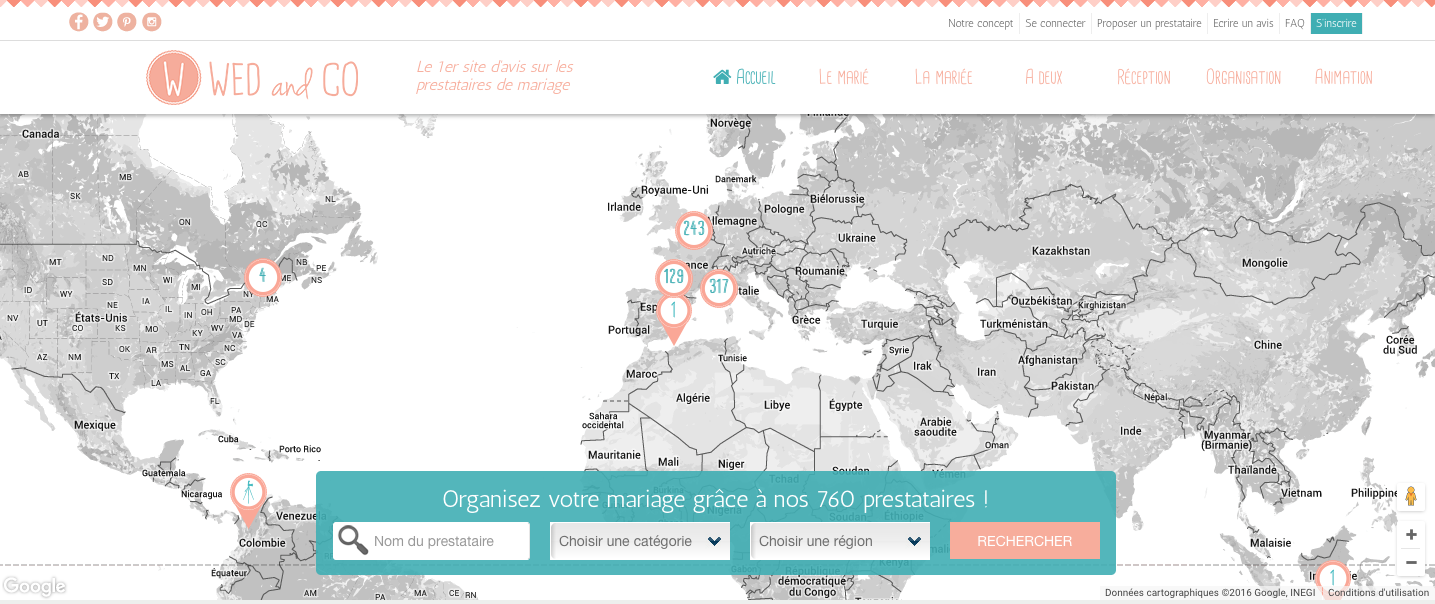This screenshot has width=1435, height=604.
Task: Open the Facebook social icon
Action: pos(79,22)
